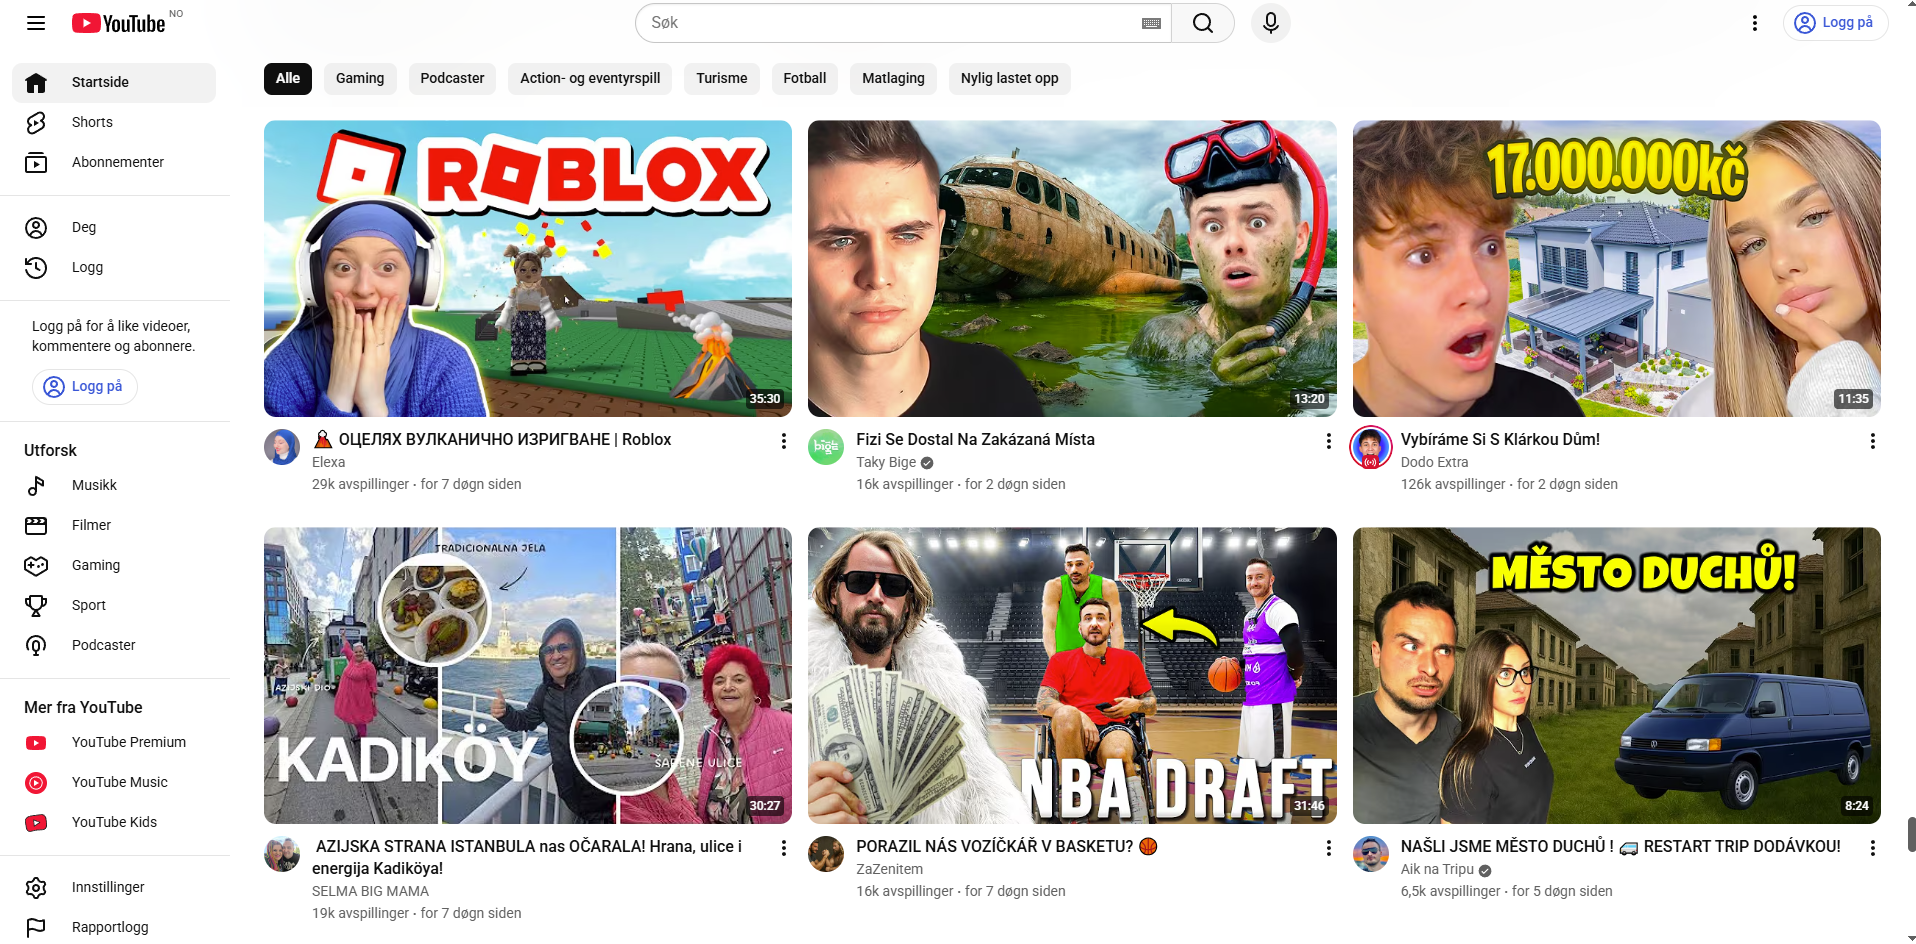Screen dimensions: 1916x944
Task: Open options menu for Fizi Se Dostal video
Action: coord(1329,441)
